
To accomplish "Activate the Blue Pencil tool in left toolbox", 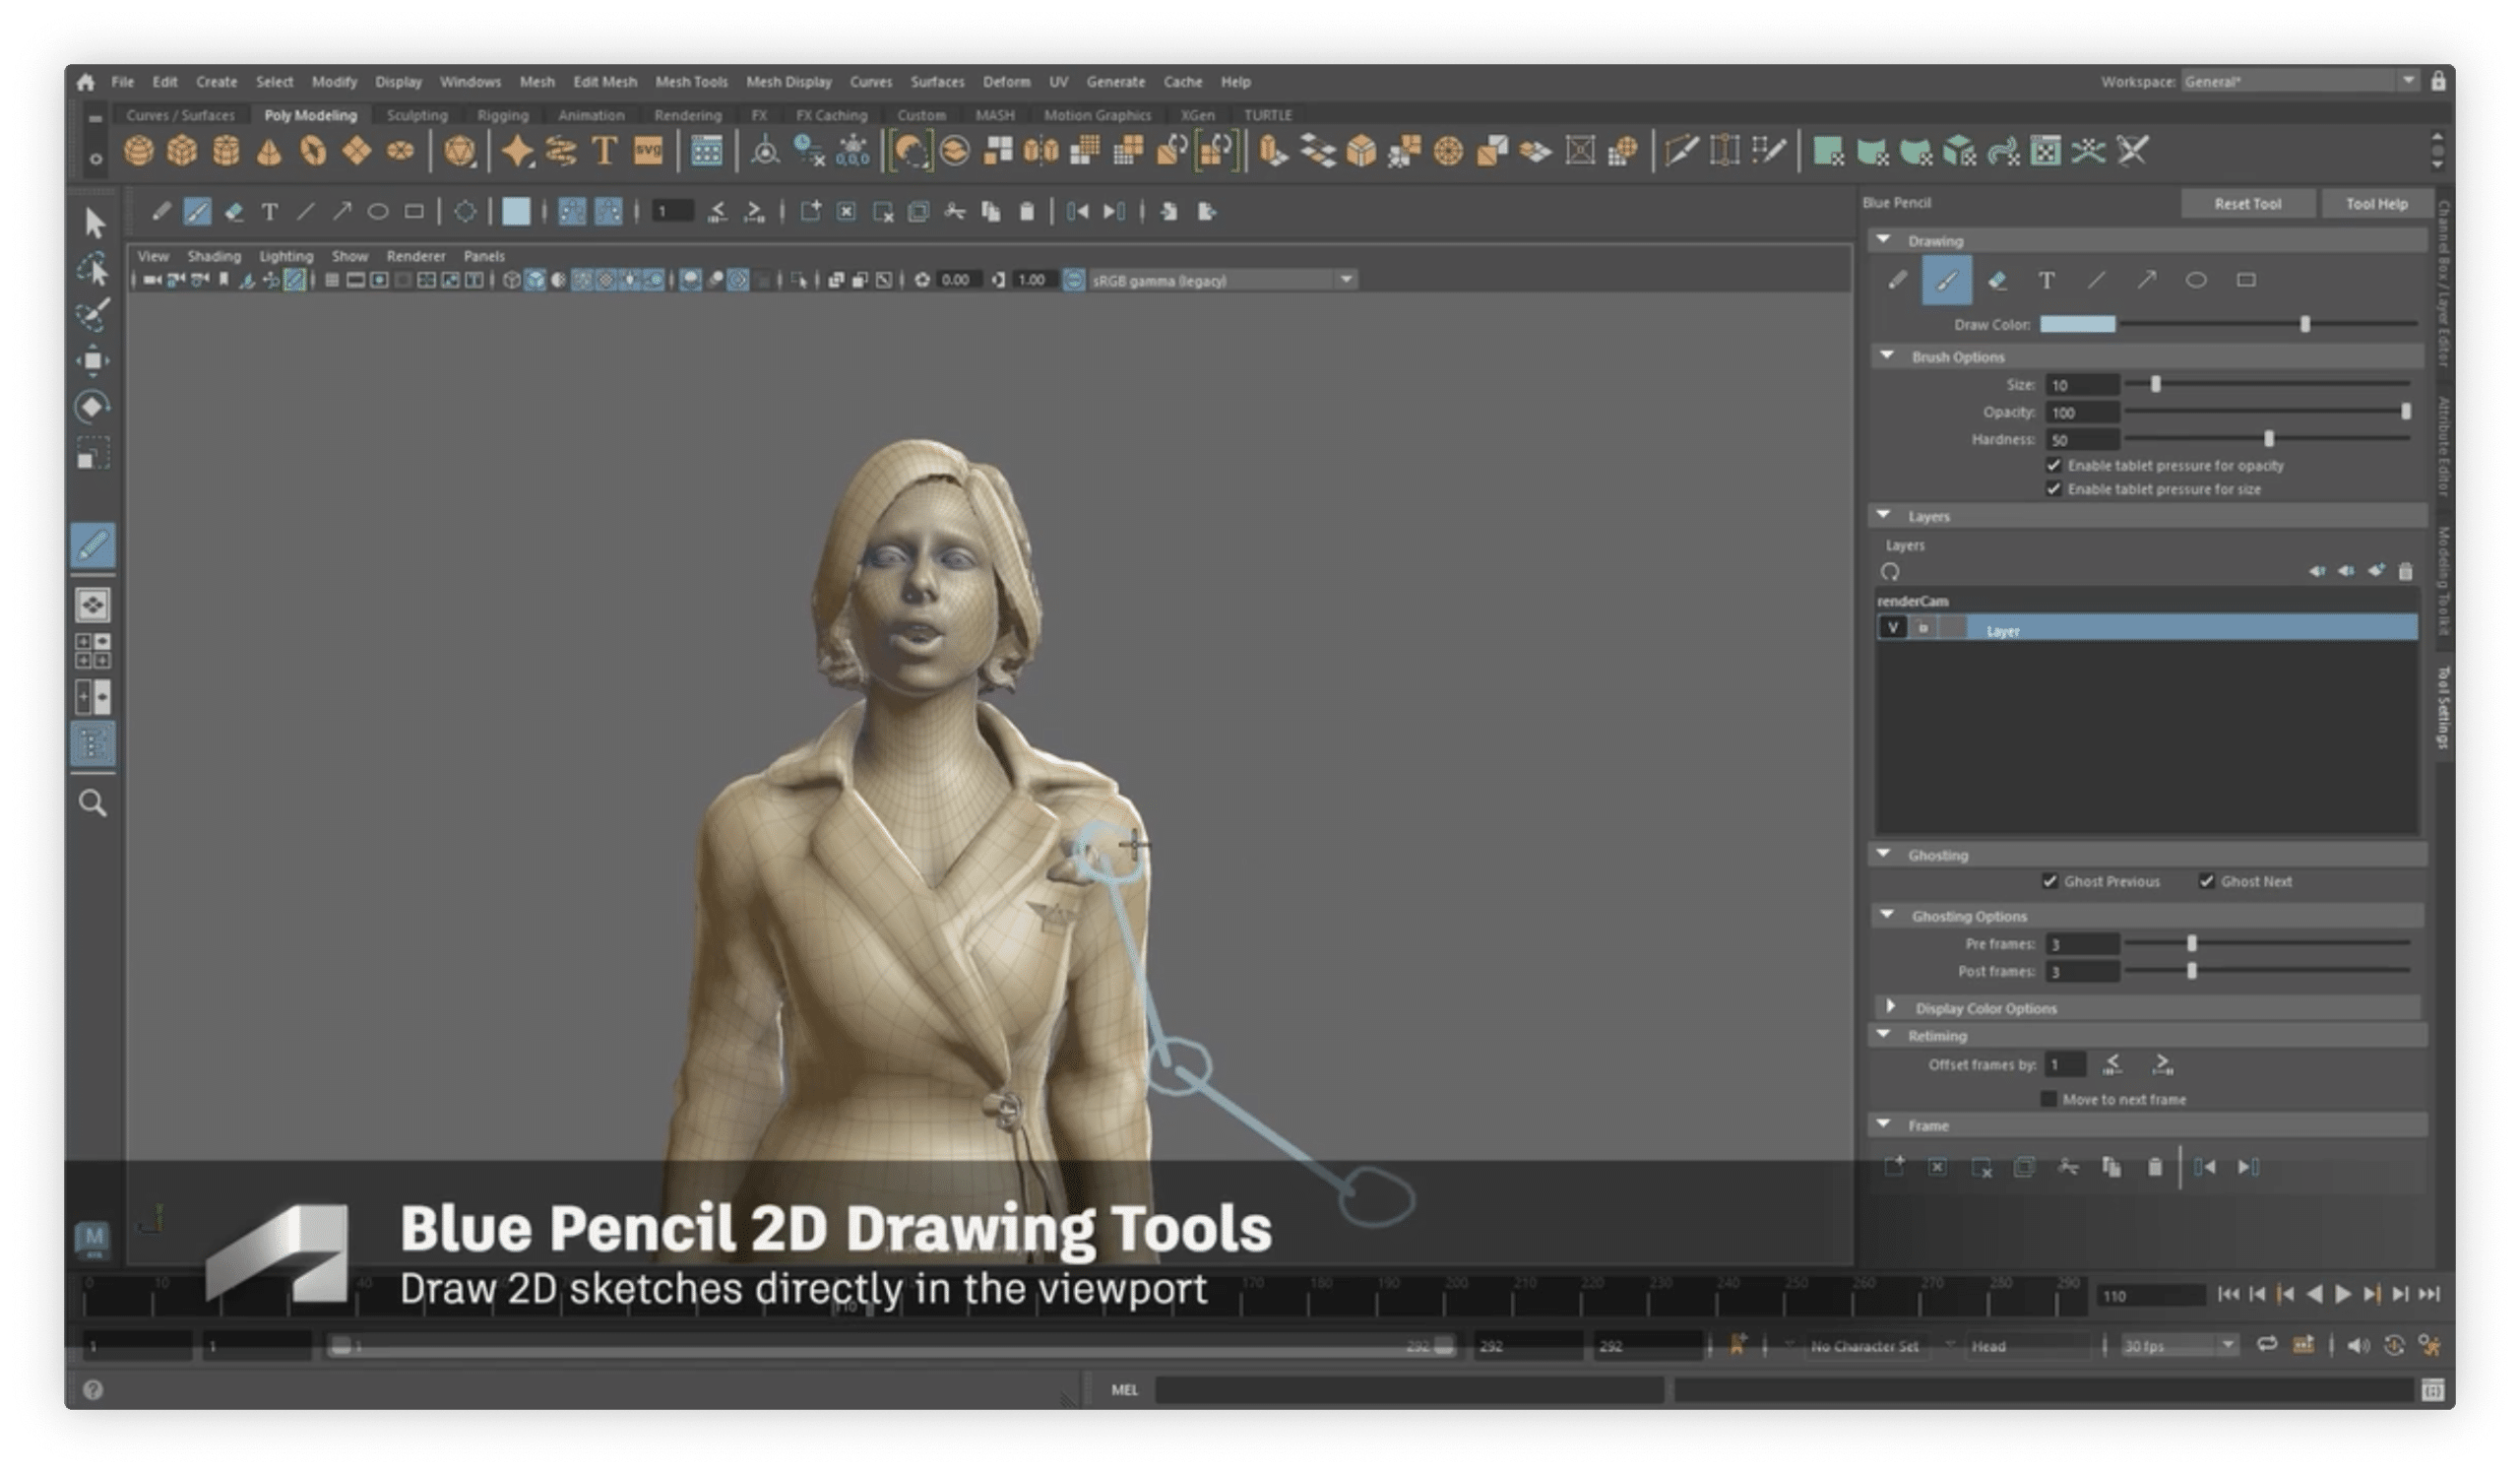I will 93,546.
